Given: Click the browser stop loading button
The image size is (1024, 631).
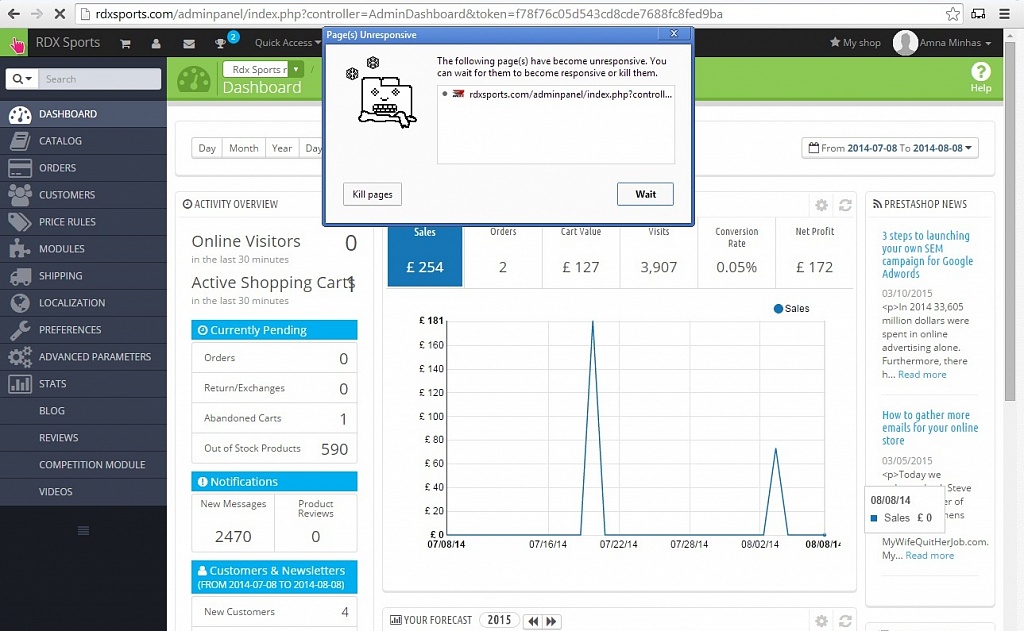Looking at the screenshot, I should point(58,13).
